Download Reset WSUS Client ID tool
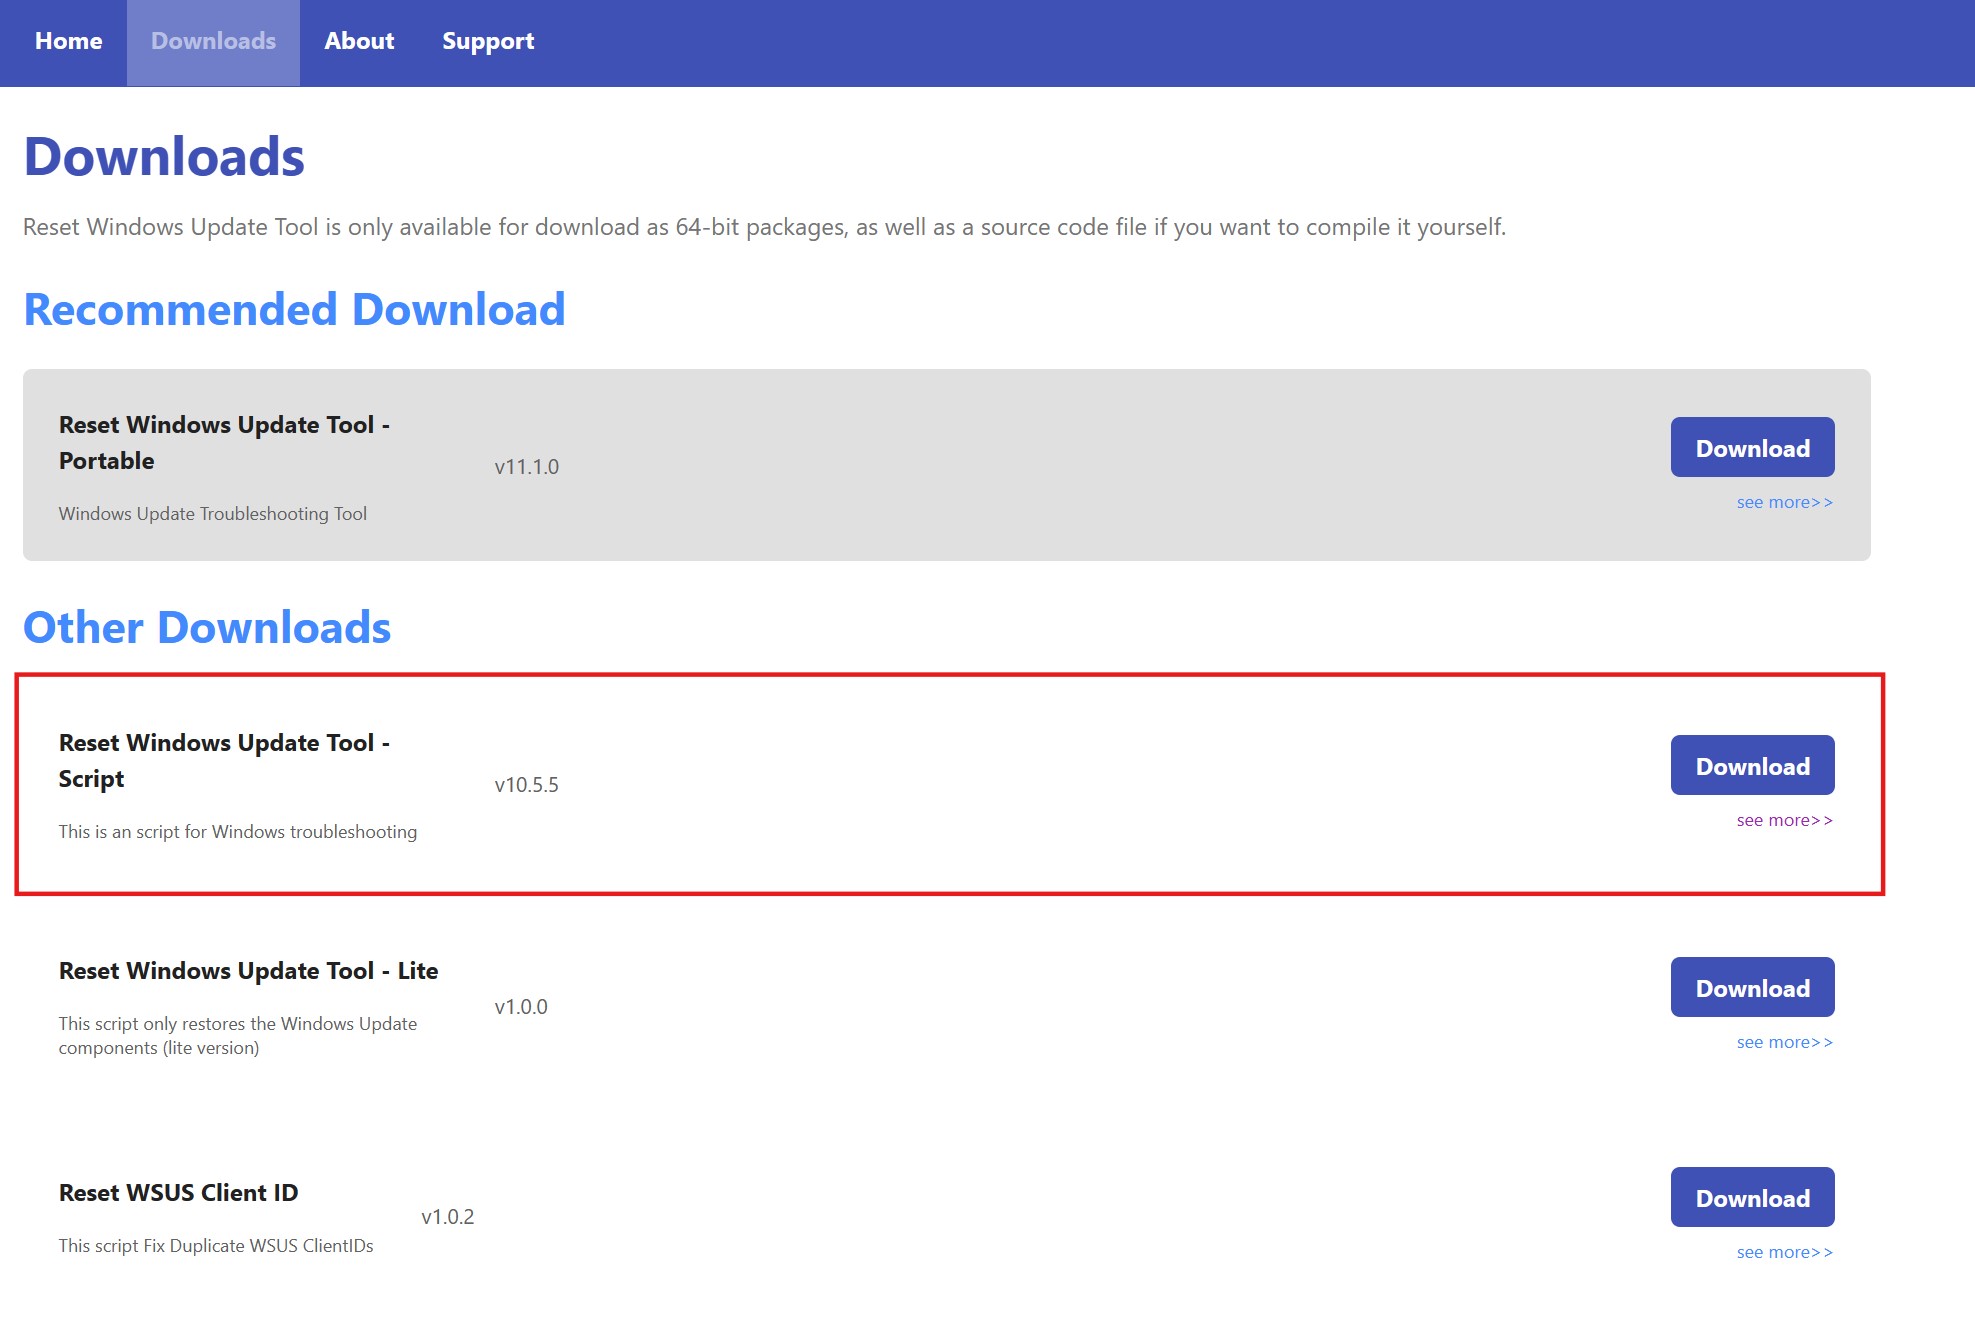 1752,1196
